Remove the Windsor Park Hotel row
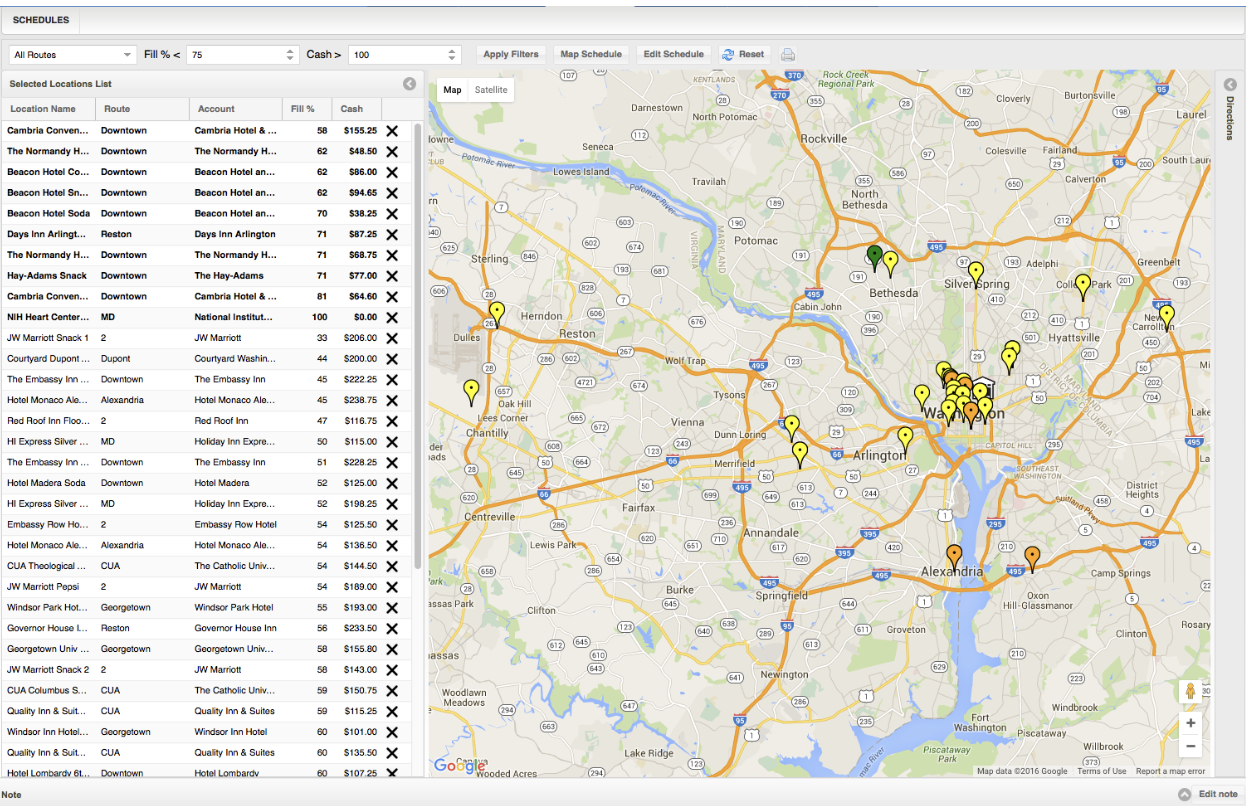 click(392, 607)
